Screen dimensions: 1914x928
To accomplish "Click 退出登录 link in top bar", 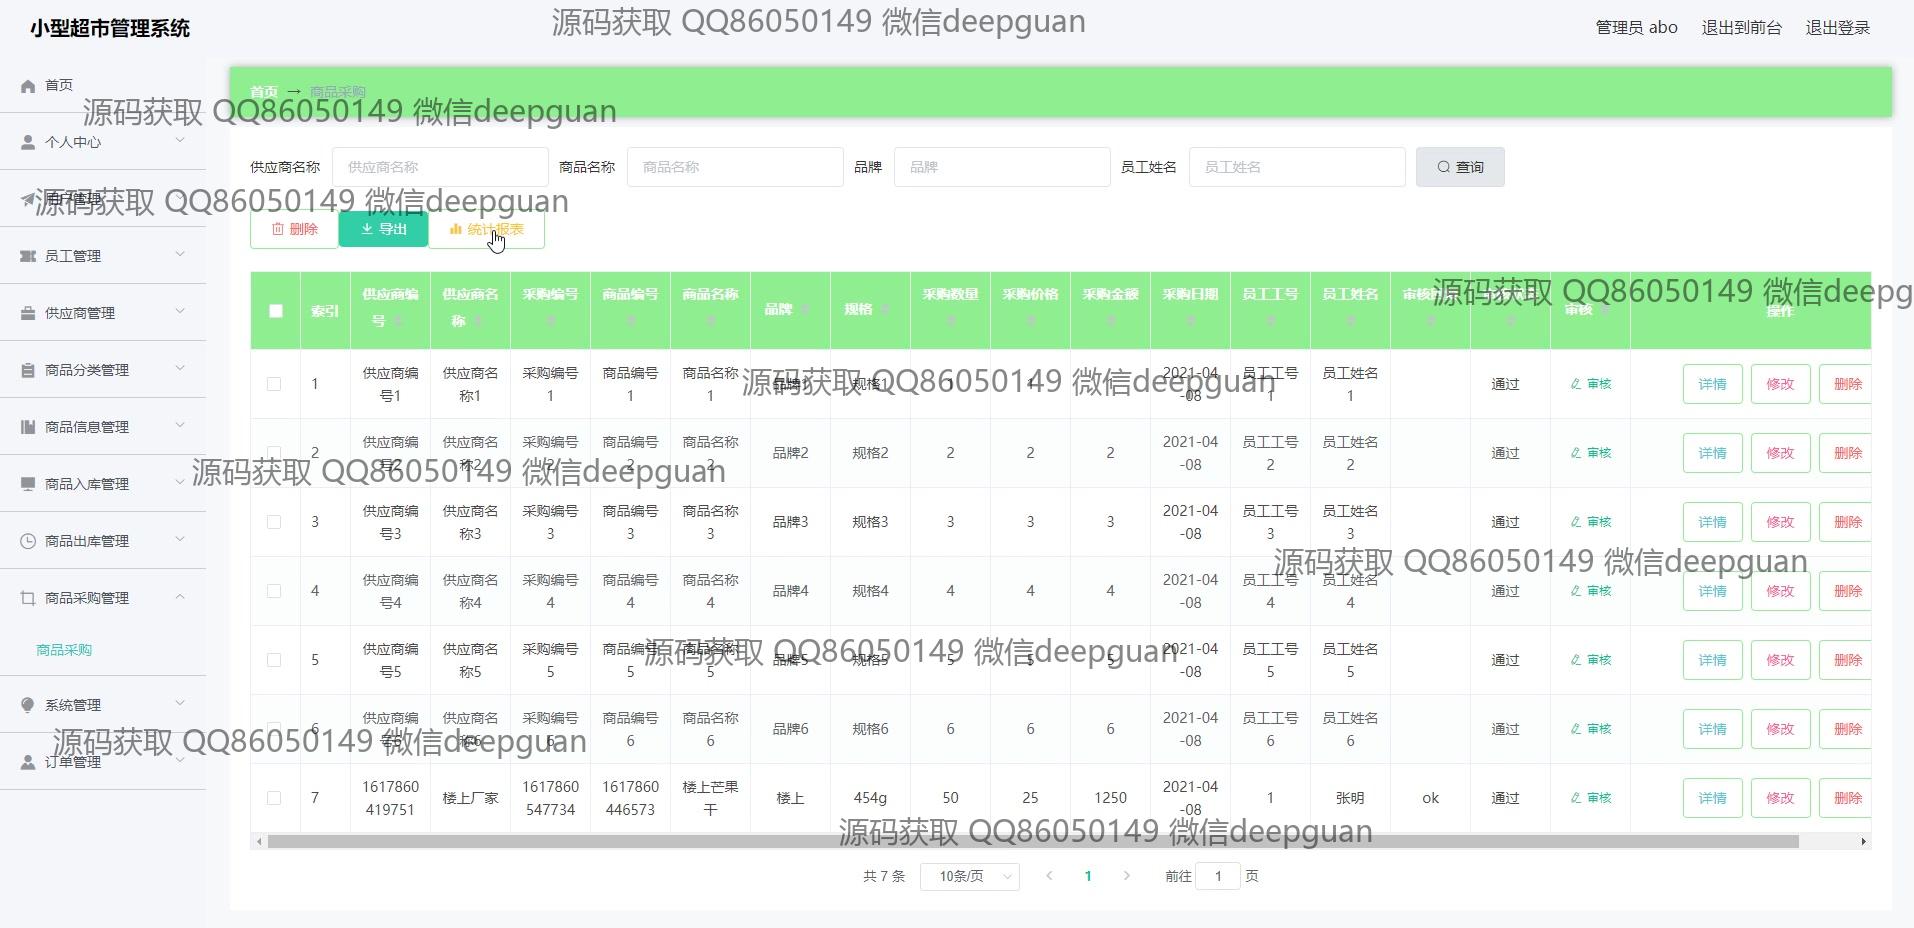I will coord(1837,28).
